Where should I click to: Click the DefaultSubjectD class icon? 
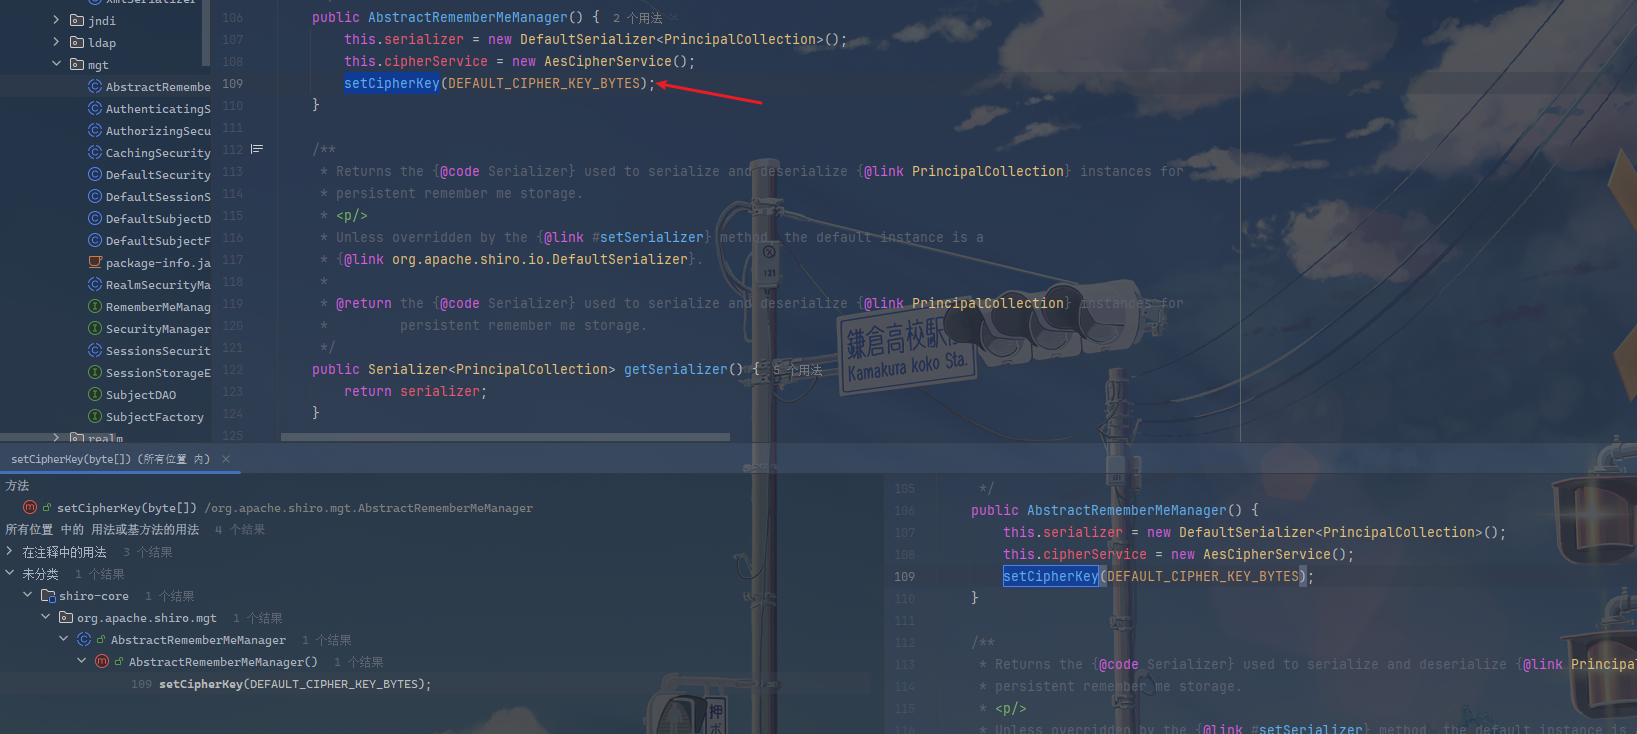click(x=95, y=219)
